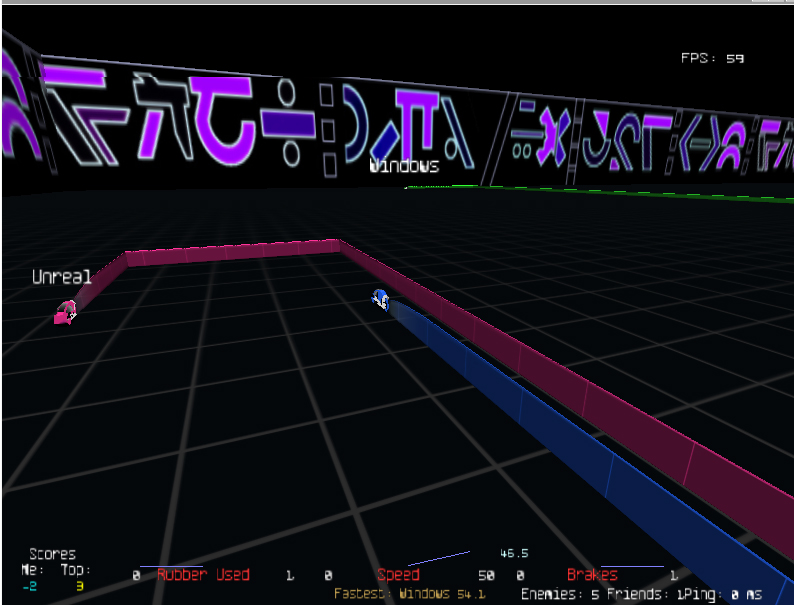Click the 'Friends: 1' counter
This screenshot has height=605, width=794.
[x=641, y=594]
